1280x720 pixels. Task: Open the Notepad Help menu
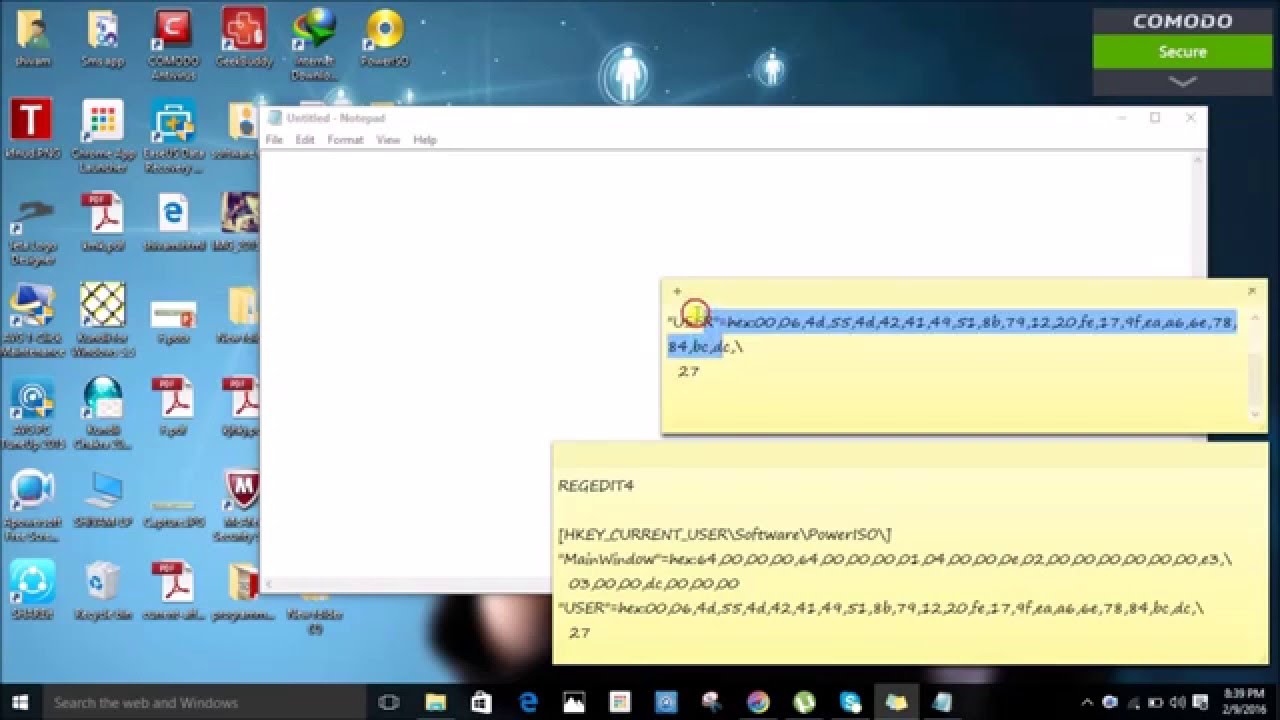(425, 140)
